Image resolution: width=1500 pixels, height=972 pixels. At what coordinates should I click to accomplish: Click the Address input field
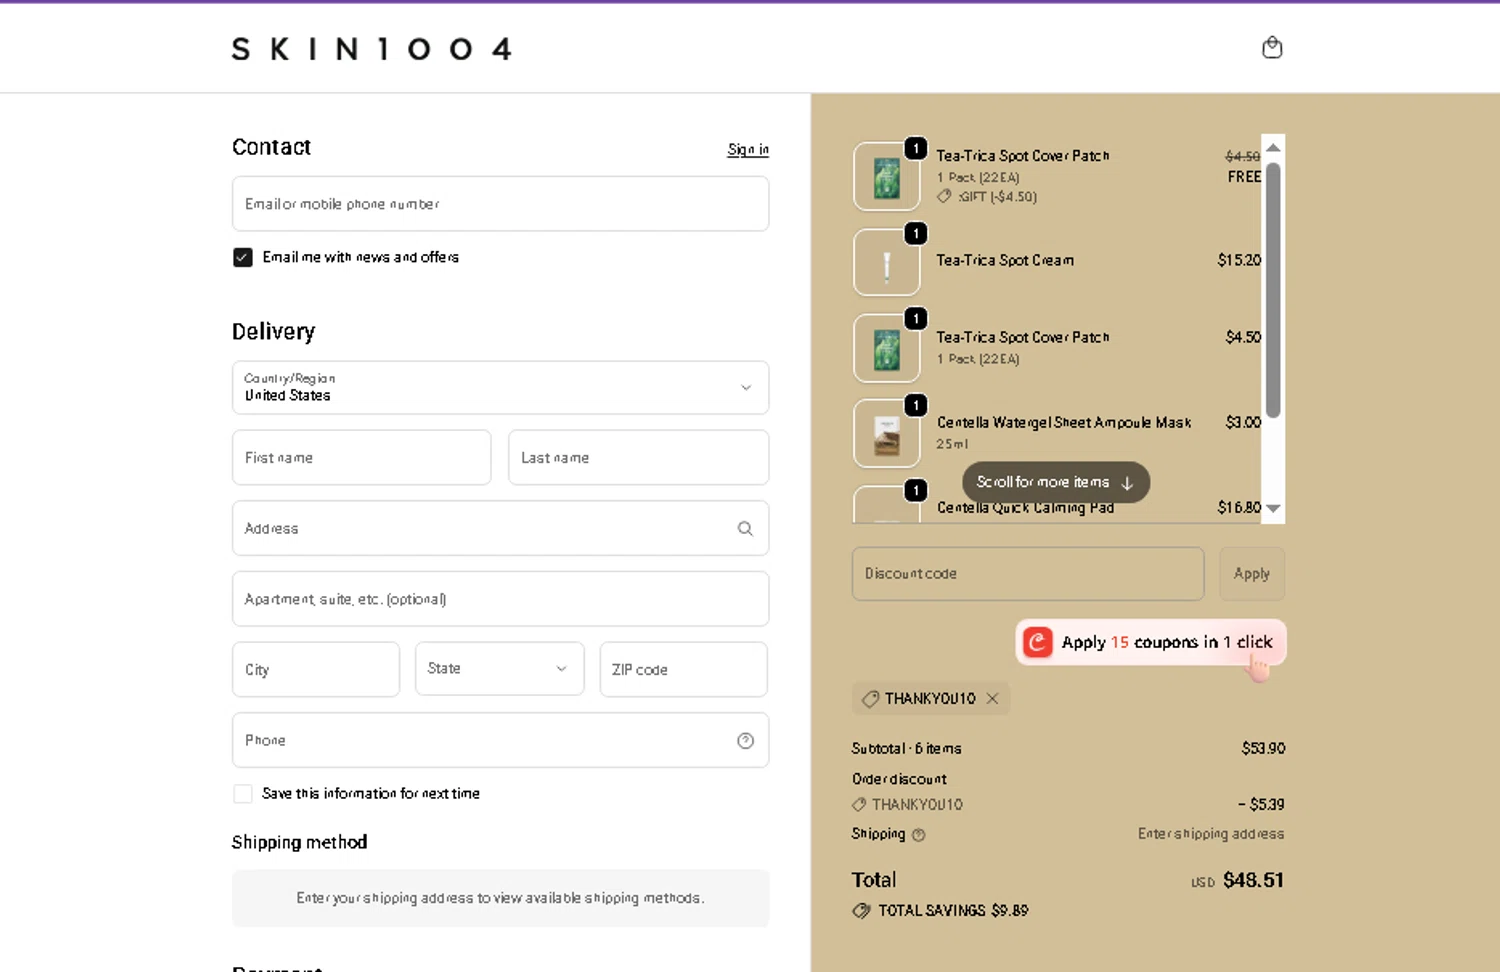(500, 528)
